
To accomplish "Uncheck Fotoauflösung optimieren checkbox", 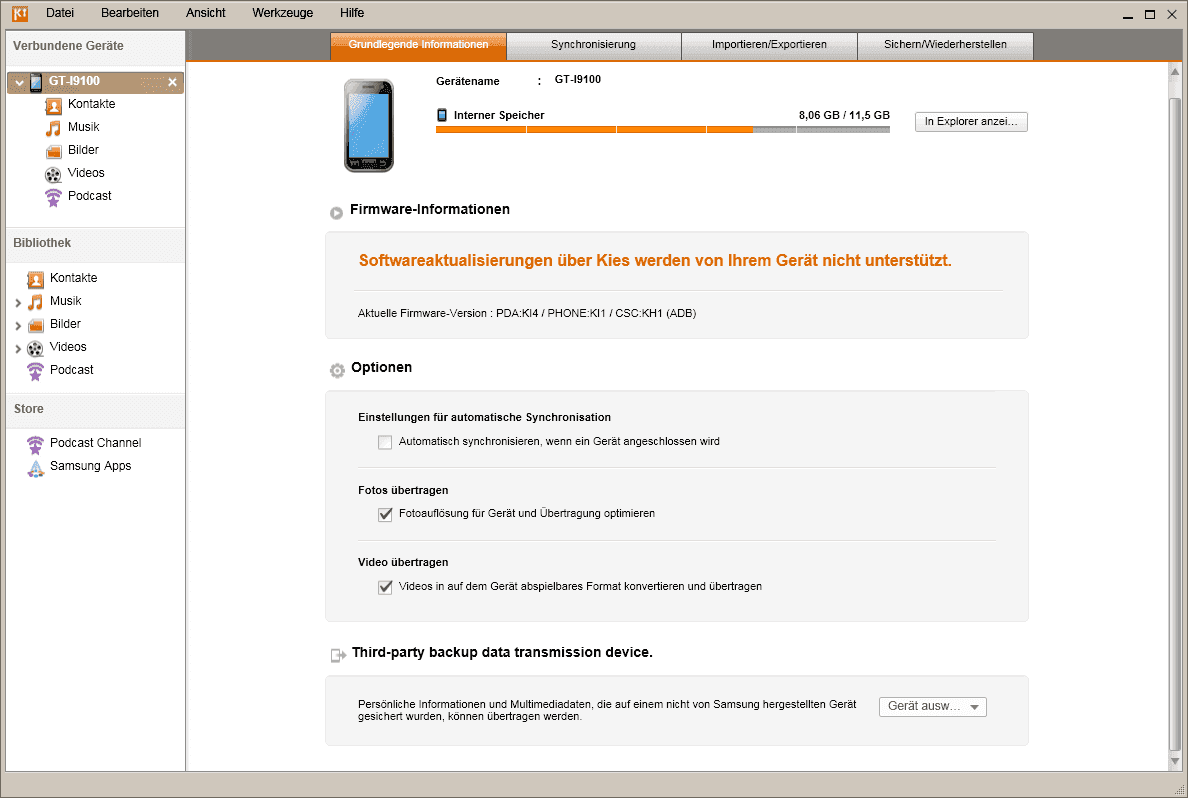I will (385, 514).
